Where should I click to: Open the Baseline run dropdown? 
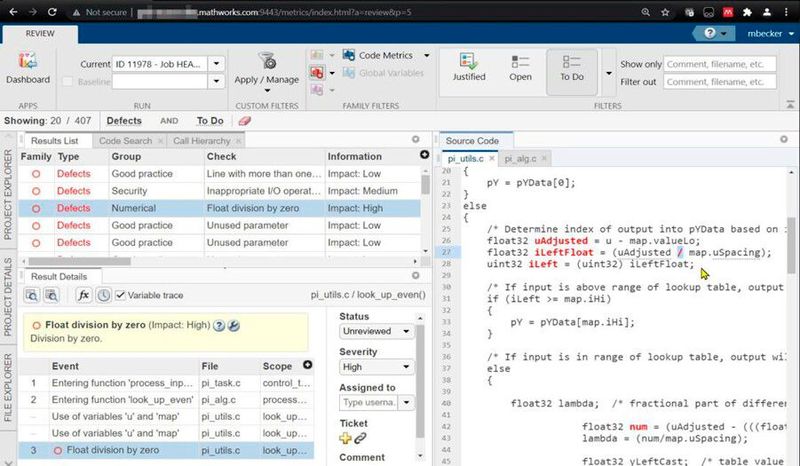[x=216, y=81]
